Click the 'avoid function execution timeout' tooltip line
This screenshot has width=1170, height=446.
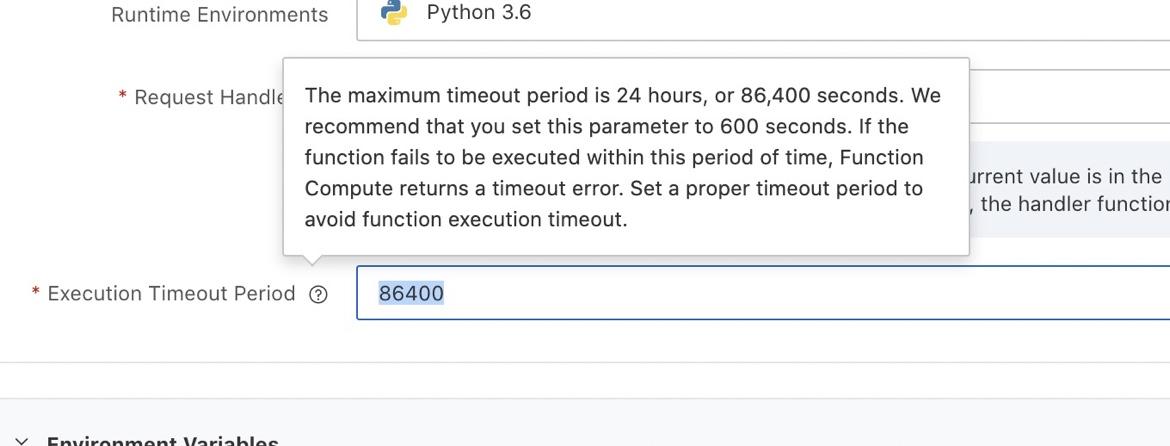pyautogui.click(x=465, y=219)
